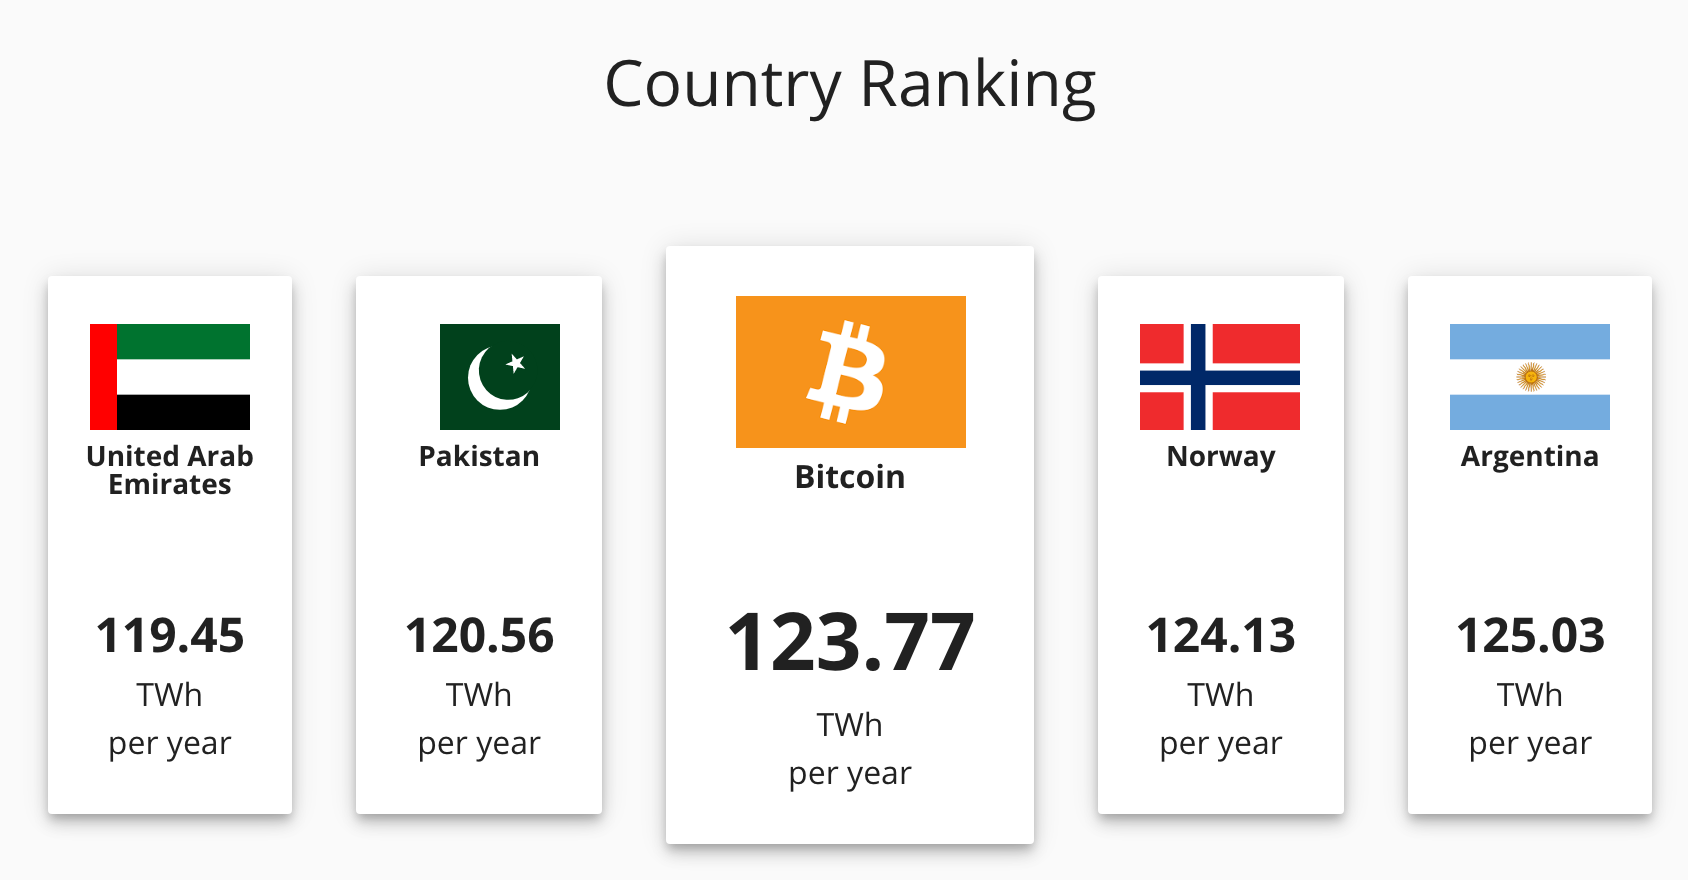Select the "Norway" country label

(1221, 456)
